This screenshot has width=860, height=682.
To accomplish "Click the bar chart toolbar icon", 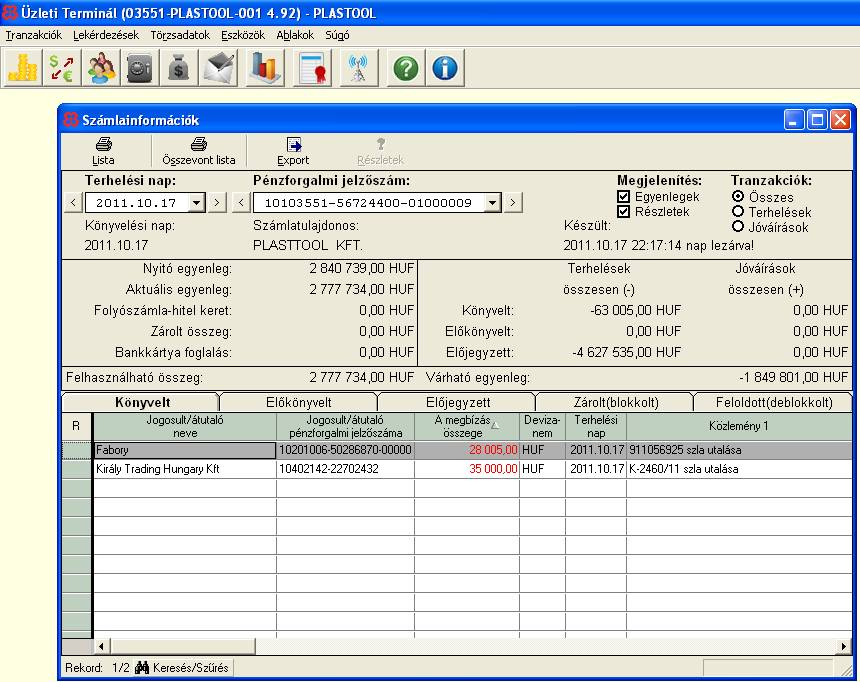I will tap(264, 68).
